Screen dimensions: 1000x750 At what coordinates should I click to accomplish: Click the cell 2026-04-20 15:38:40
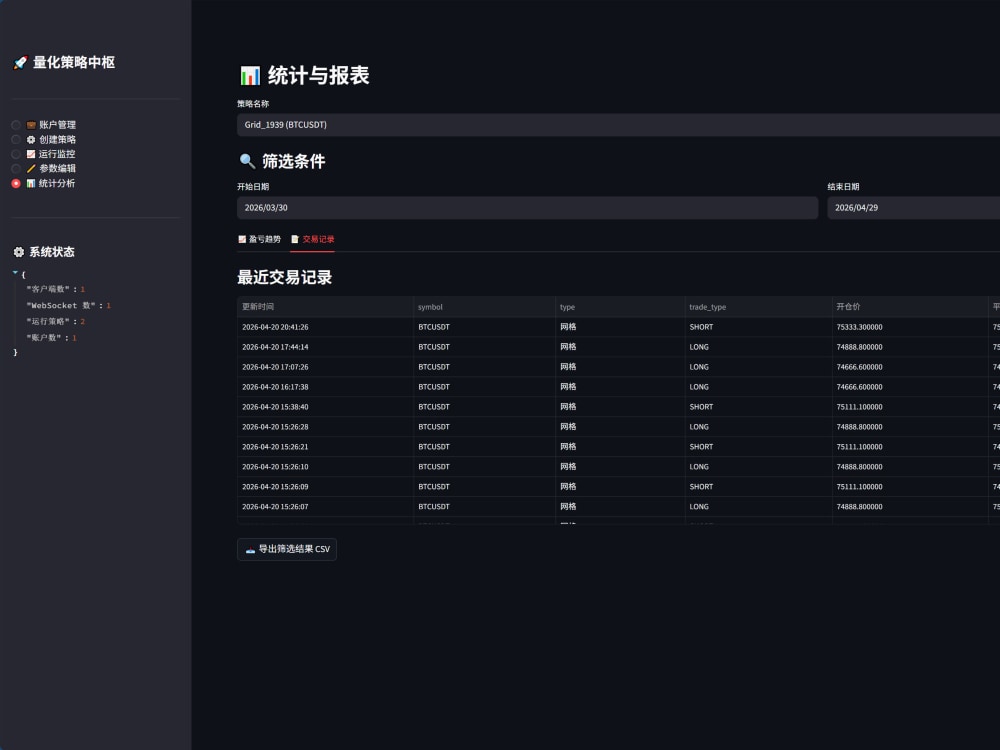pos(325,407)
